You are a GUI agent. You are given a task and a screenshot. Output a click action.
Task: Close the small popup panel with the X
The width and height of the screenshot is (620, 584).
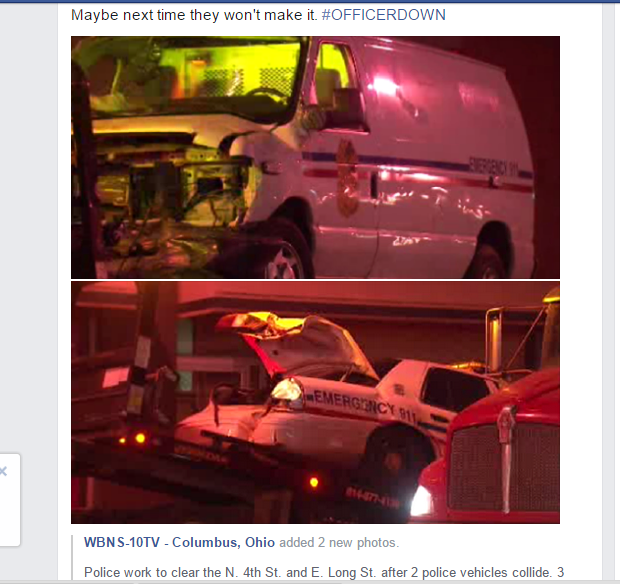(3, 471)
